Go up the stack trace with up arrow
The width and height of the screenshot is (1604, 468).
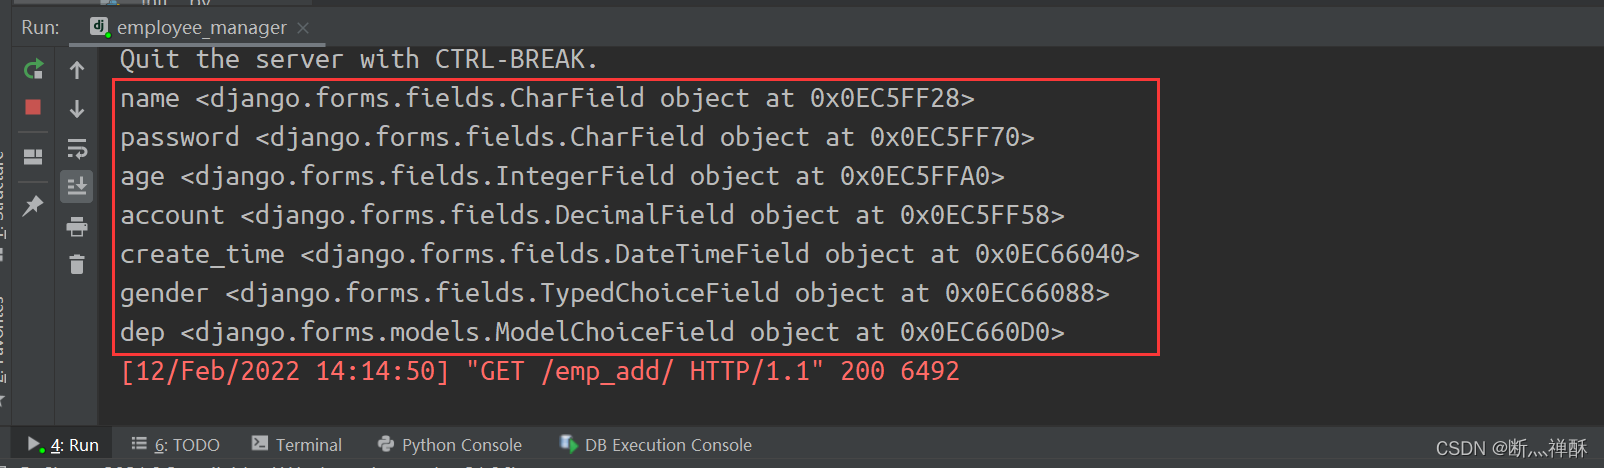[77, 70]
